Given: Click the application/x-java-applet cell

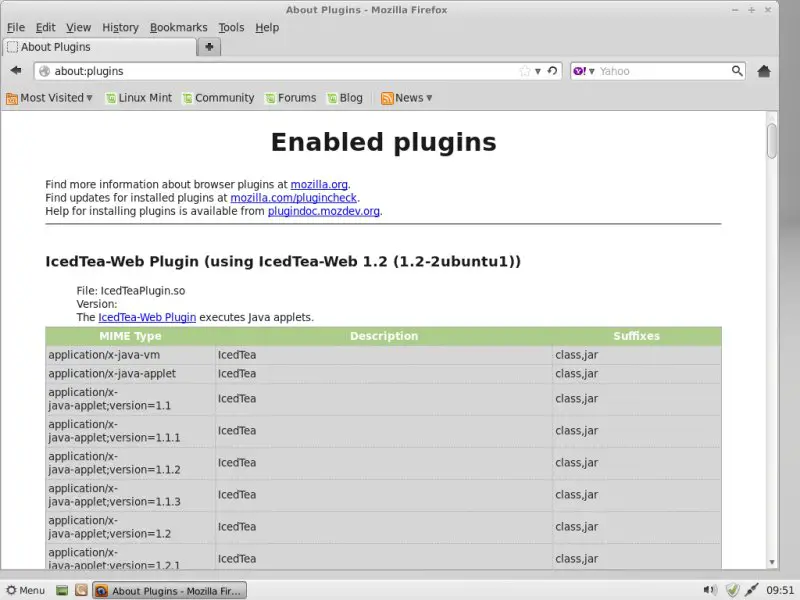Looking at the screenshot, I should pos(130,373).
